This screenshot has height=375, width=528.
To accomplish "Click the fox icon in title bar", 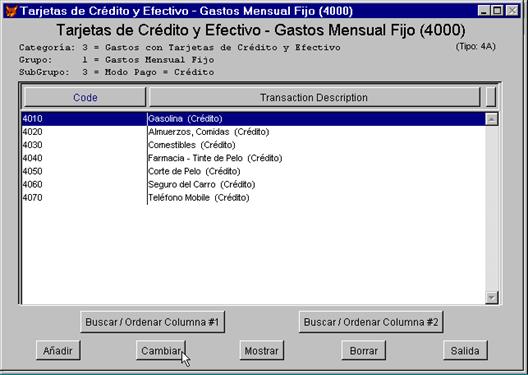I will (11, 11).
